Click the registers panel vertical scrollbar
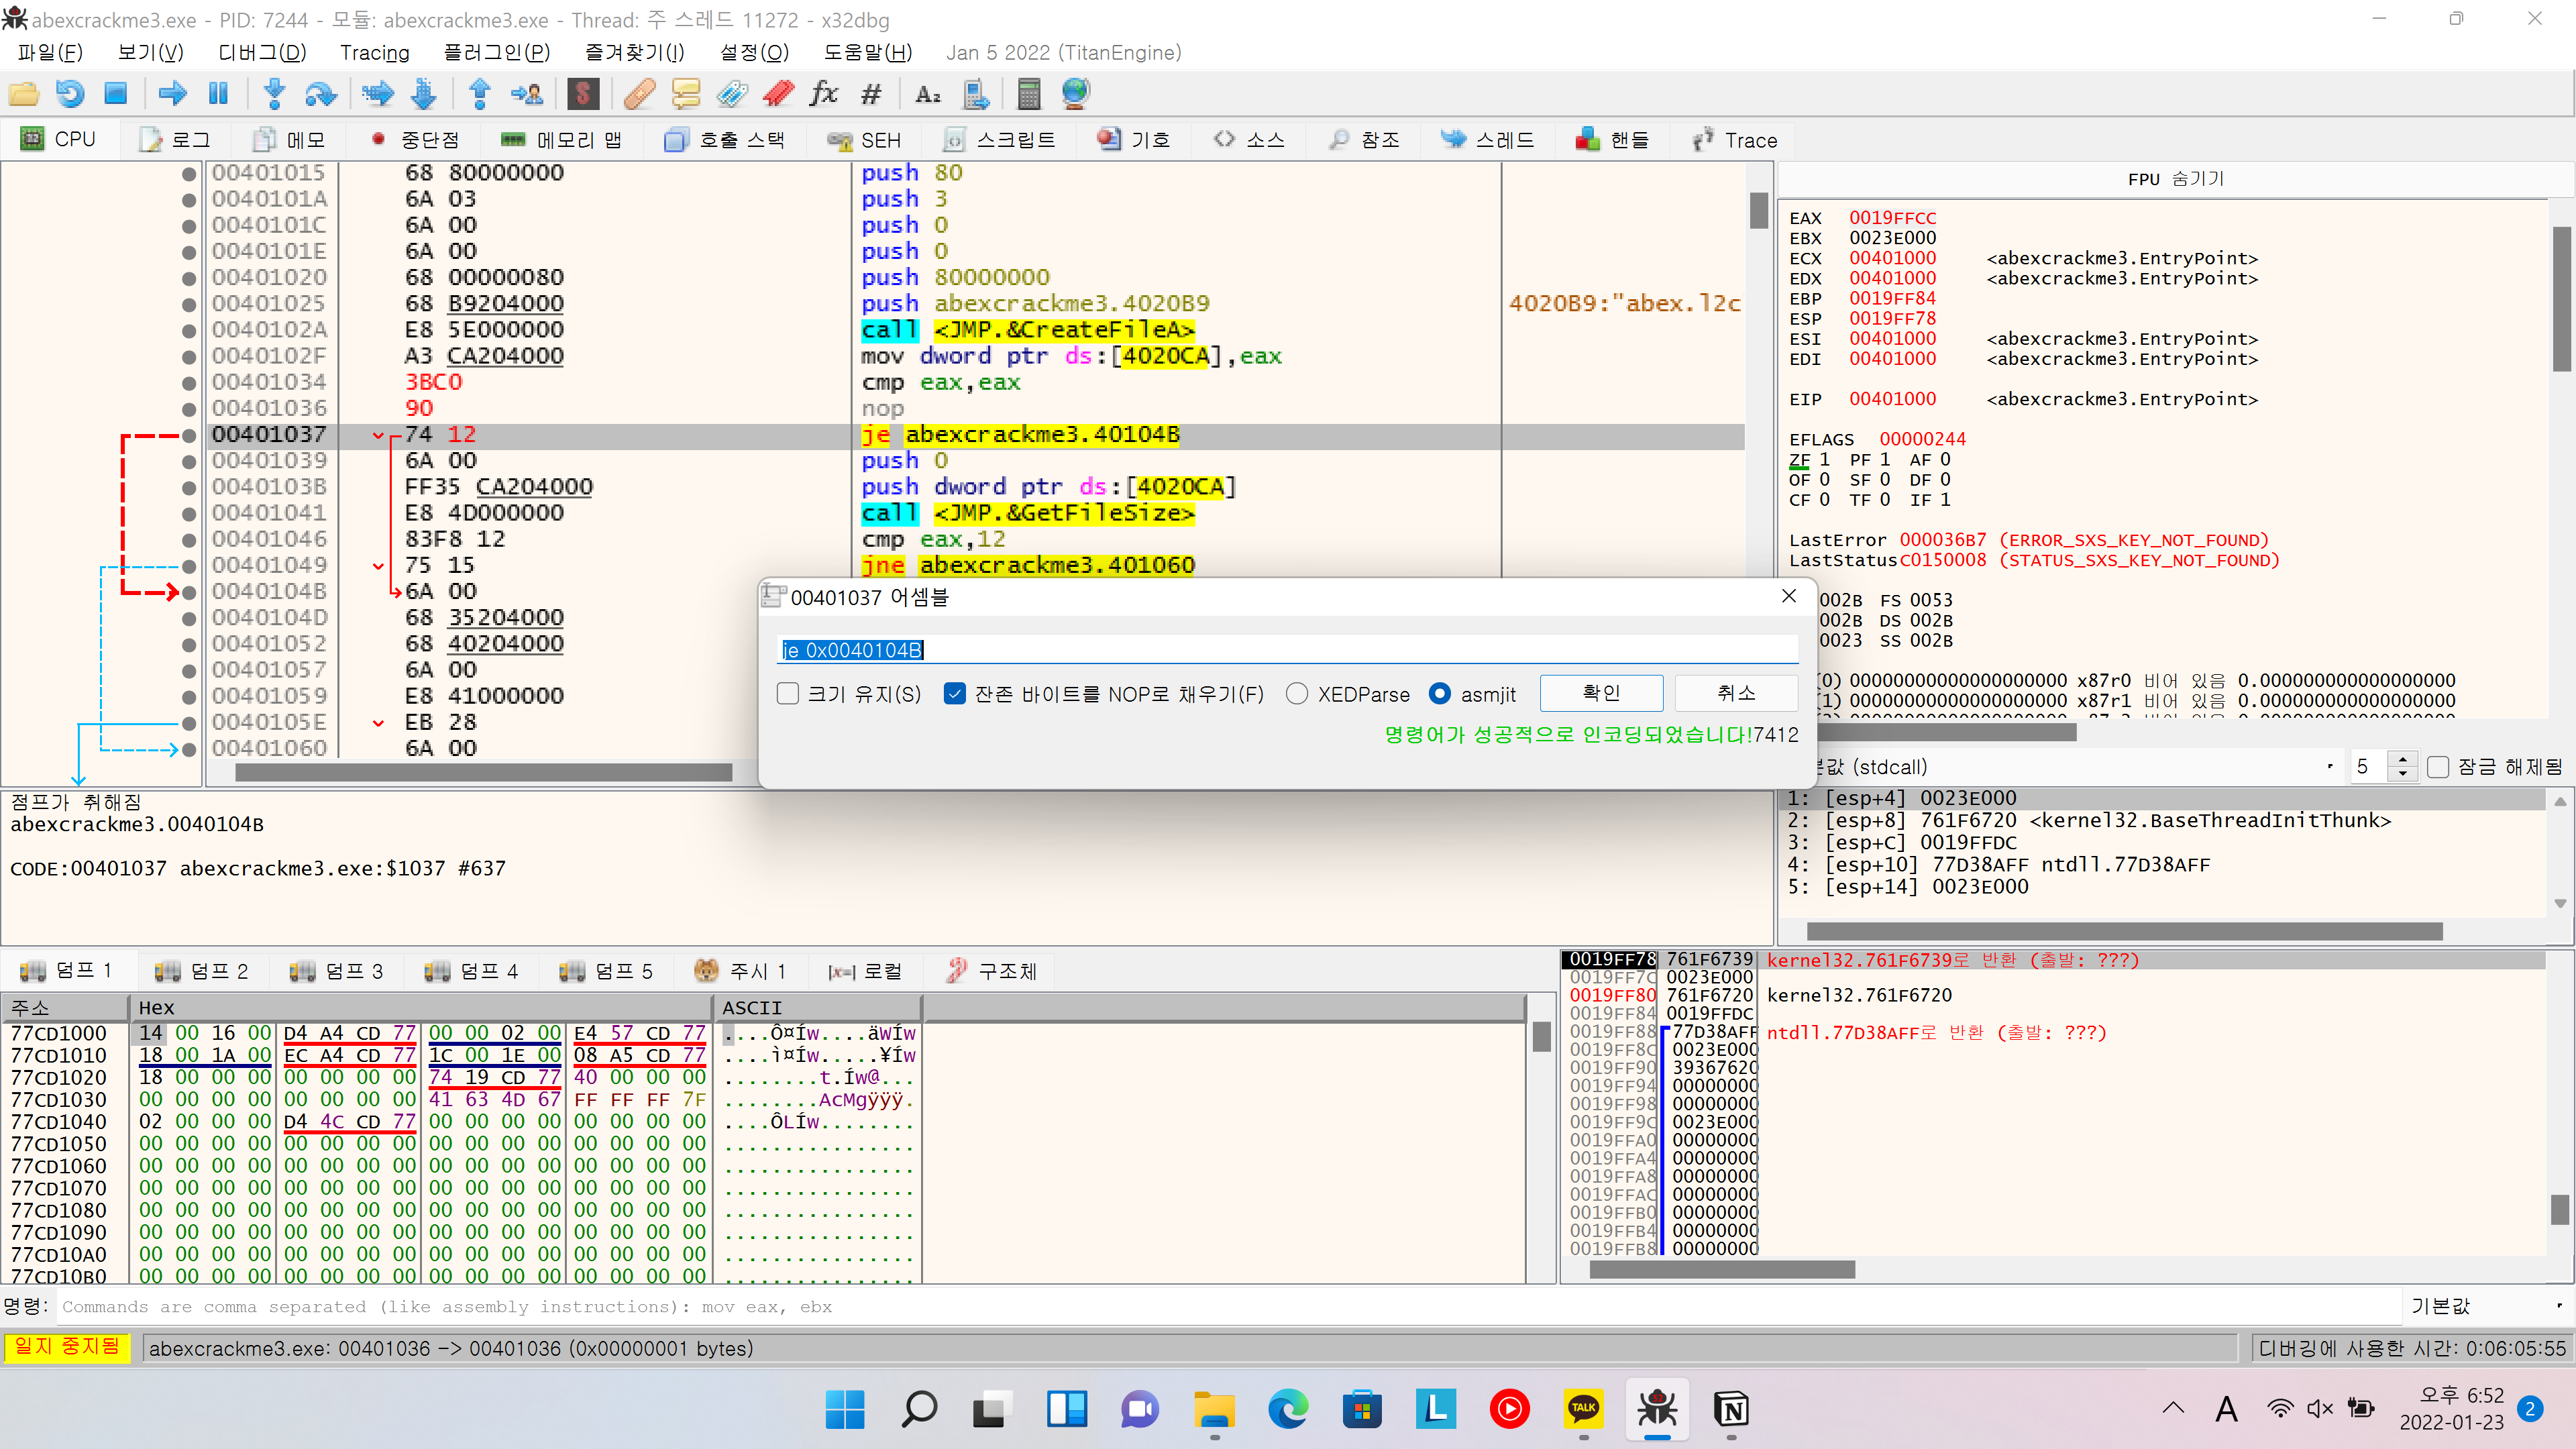This screenshot has width=2576, height=1449. click(2561, 300)
